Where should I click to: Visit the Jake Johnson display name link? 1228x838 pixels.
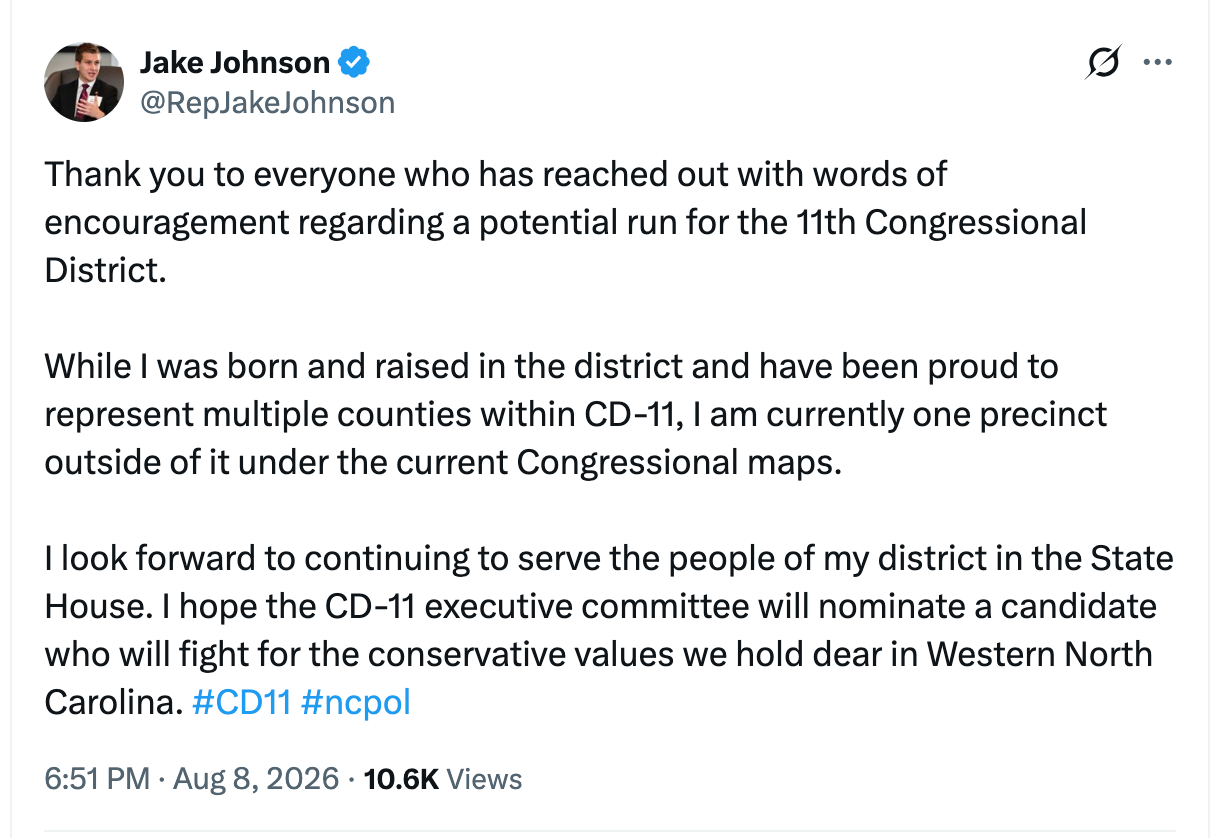pyautogui.click(x=235, y=63)
